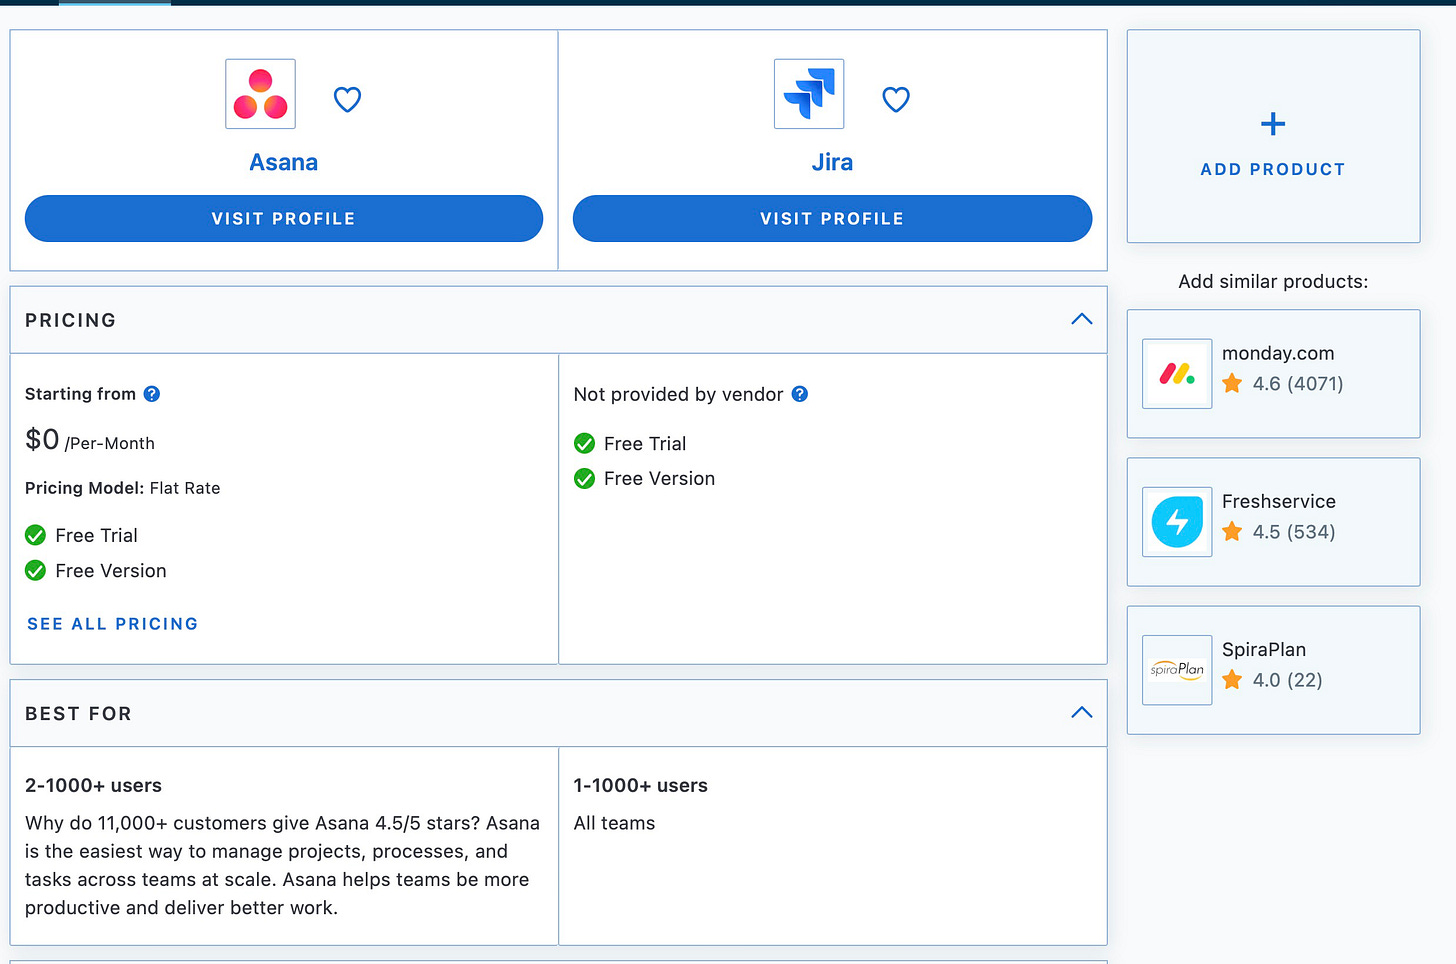Favorite Jira with the heart icon
The width and height of the screenshot is (1456, 964).
(896, 99)
